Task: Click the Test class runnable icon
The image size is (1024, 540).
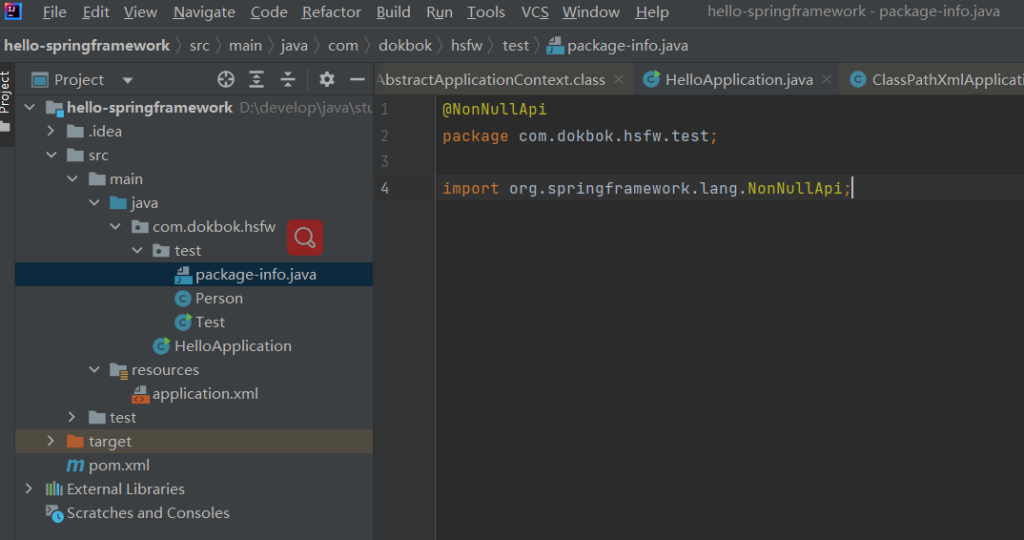Action: point(183,322)
